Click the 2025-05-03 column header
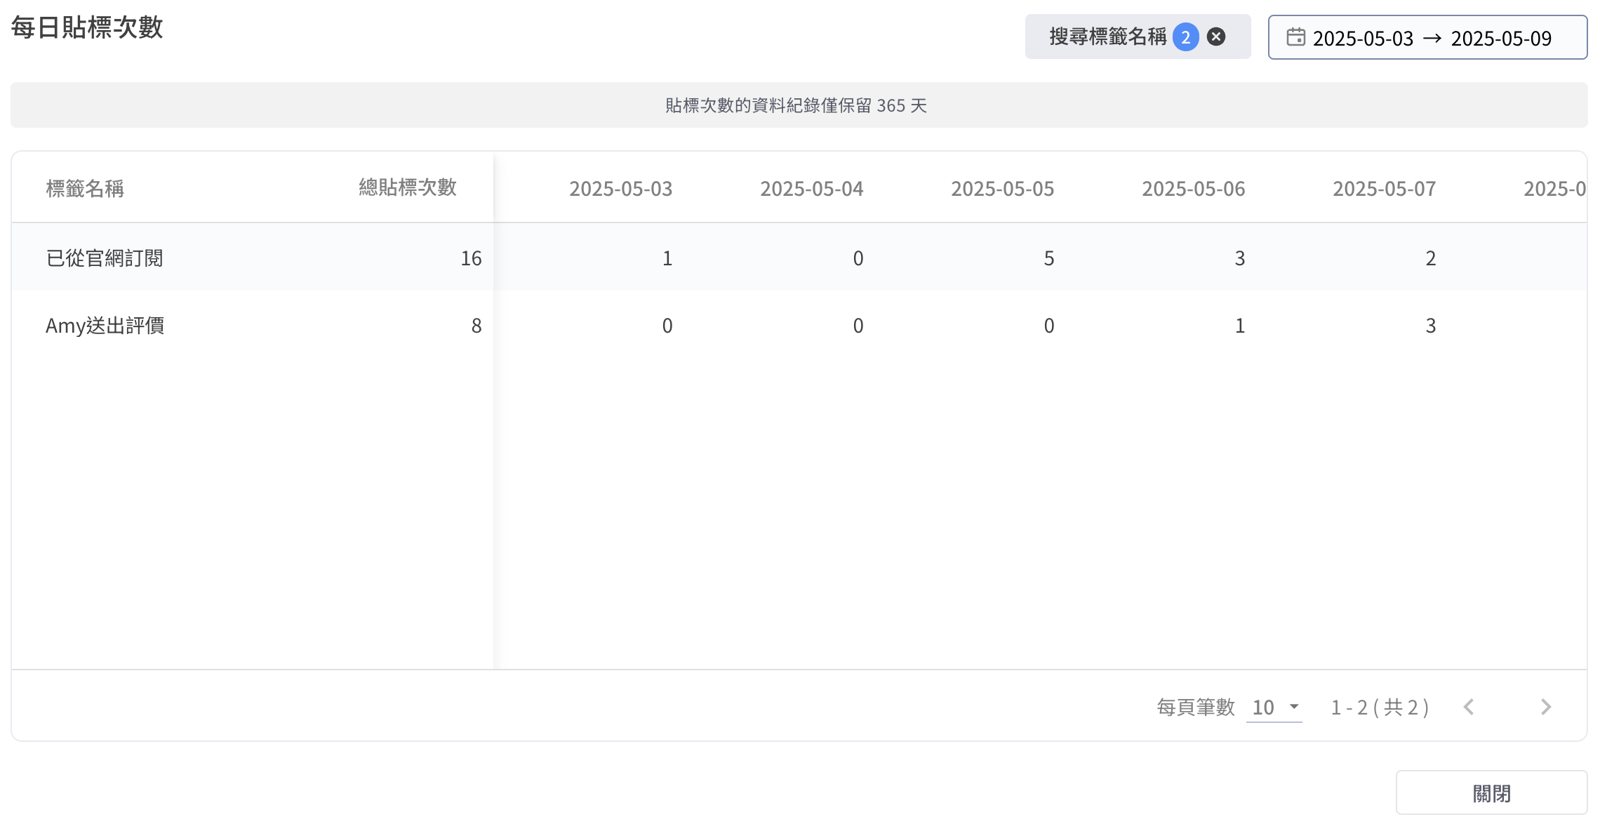1600x824 pixels. click(x=621, y=188)
